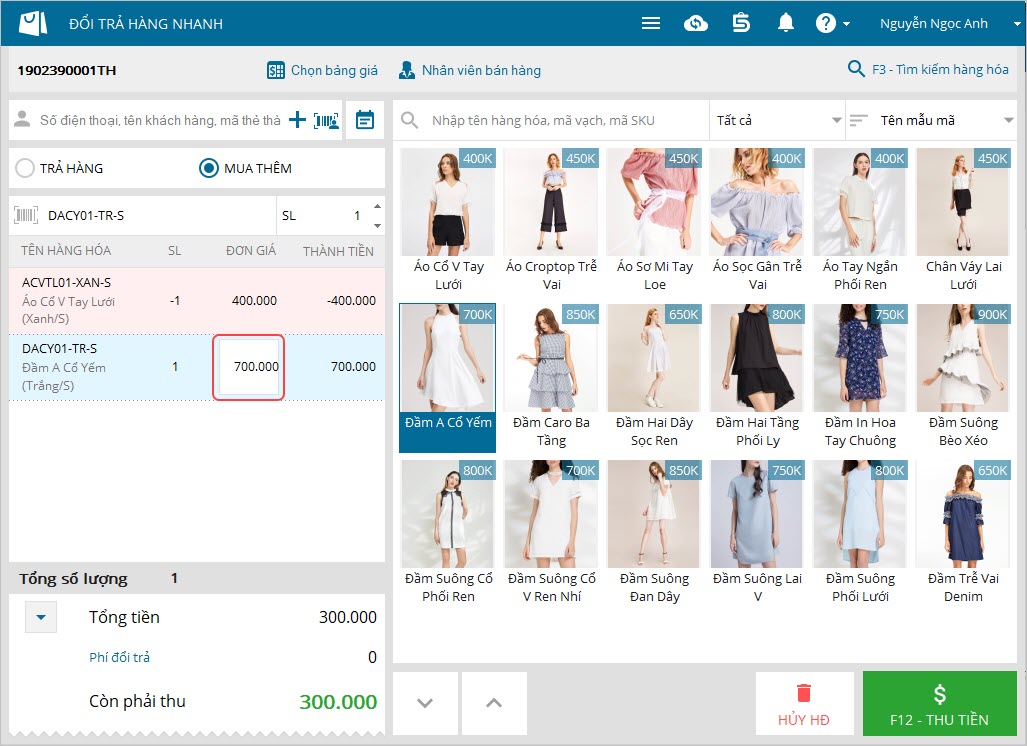Screen dimensions: 1027x746
Task: Click the Phí đổi trả link
Action: click(x=119, y=657)
